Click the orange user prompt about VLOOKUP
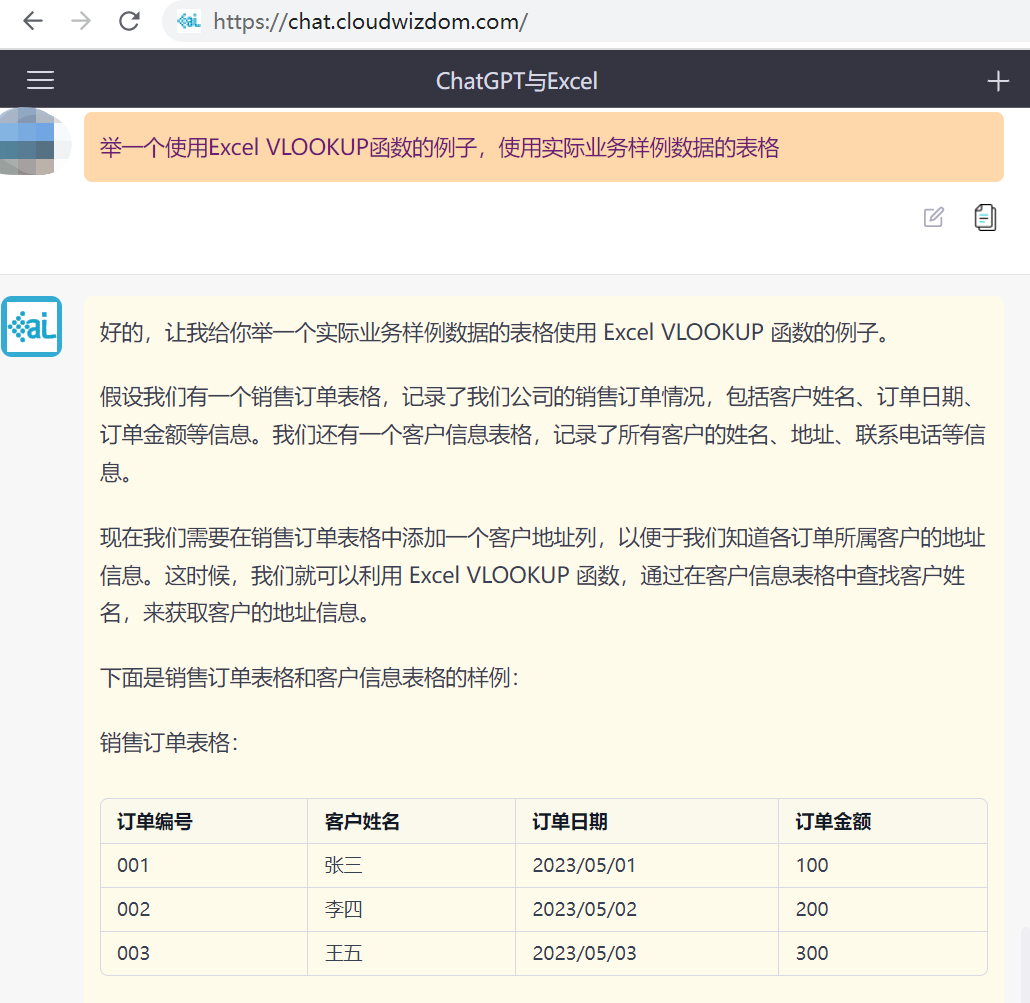The width and height of the screenshot is (1030, 1003). coord(543,147)
